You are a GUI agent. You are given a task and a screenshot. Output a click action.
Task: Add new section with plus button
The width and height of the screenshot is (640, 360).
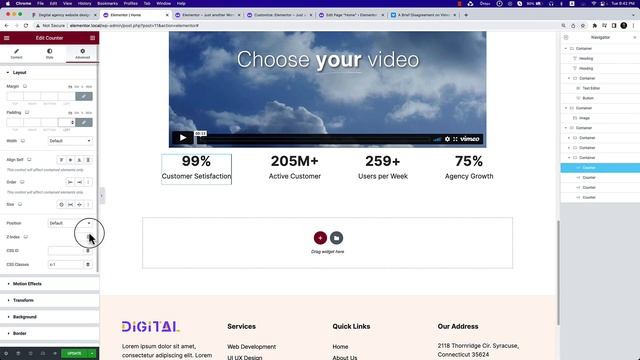[x=320, y=238]
